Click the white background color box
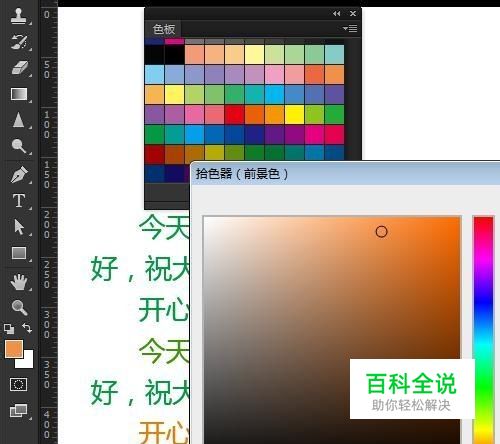Image resolution: width=500 pixels, height=444 pixels. coord(28,363)
